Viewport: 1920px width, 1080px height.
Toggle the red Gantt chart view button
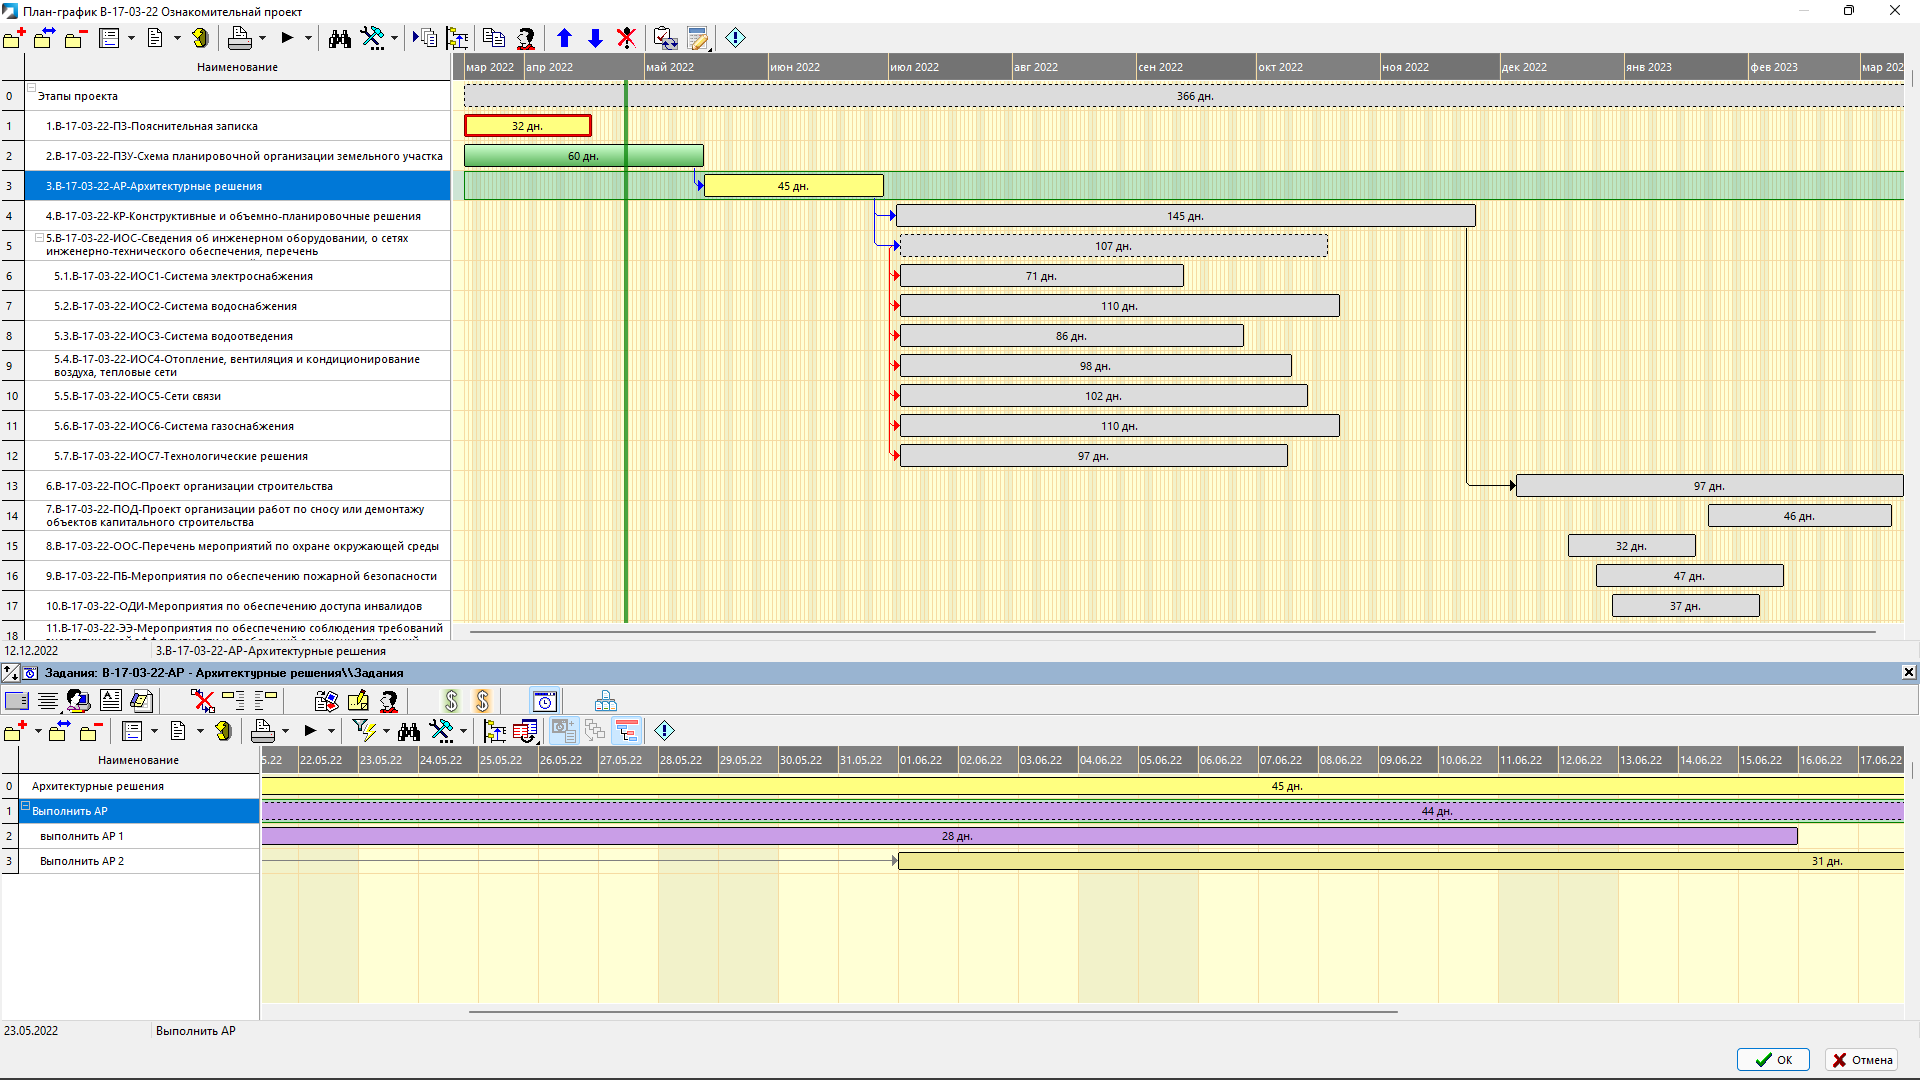[x=627, y=731]
